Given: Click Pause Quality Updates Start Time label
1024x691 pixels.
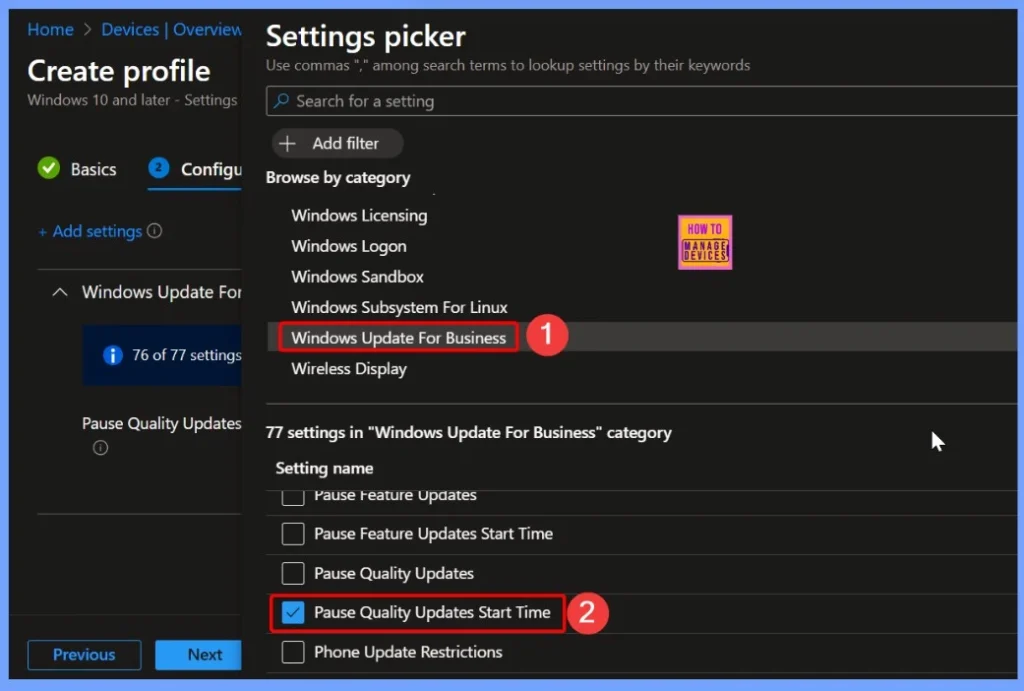Looking at the screenshot, I should point(432,613).
